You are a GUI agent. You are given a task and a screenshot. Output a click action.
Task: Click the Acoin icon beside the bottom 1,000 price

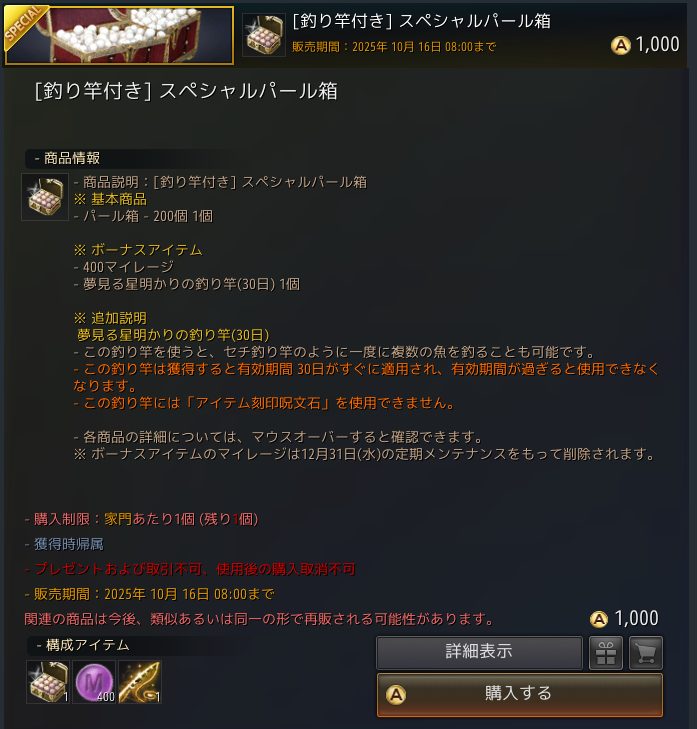pyautogui.click(x=599, y=619)
